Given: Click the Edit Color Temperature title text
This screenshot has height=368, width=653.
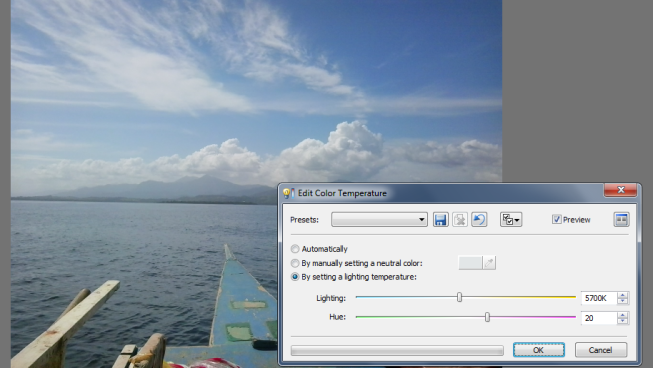Looking at the screenshot, I should click(x=342, y=193).
